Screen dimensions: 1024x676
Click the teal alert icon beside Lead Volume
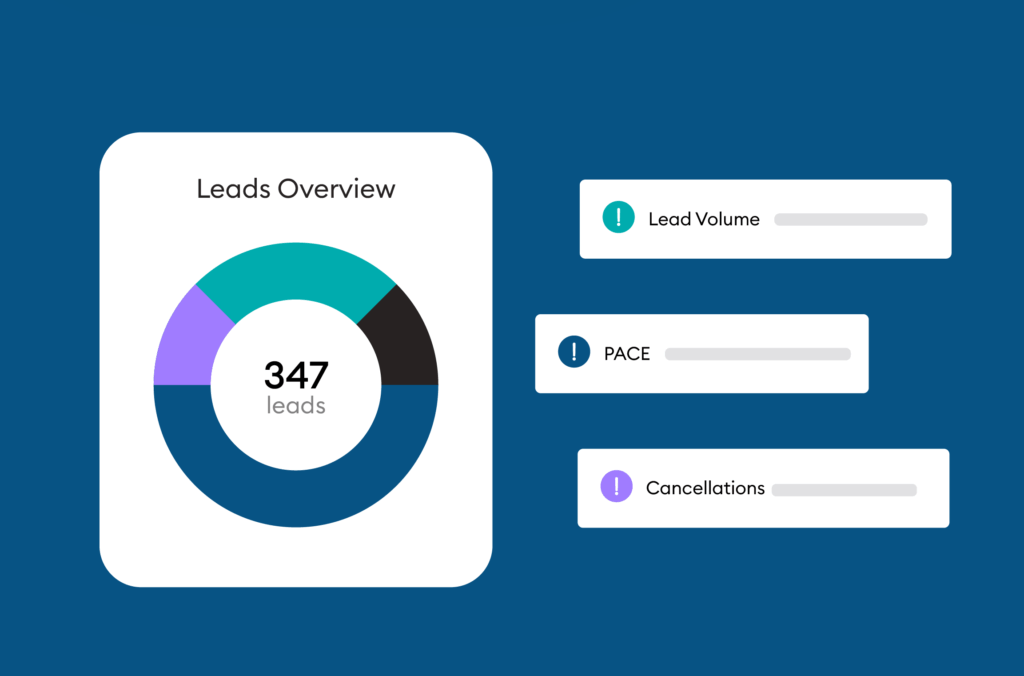[x=618, y=218]
